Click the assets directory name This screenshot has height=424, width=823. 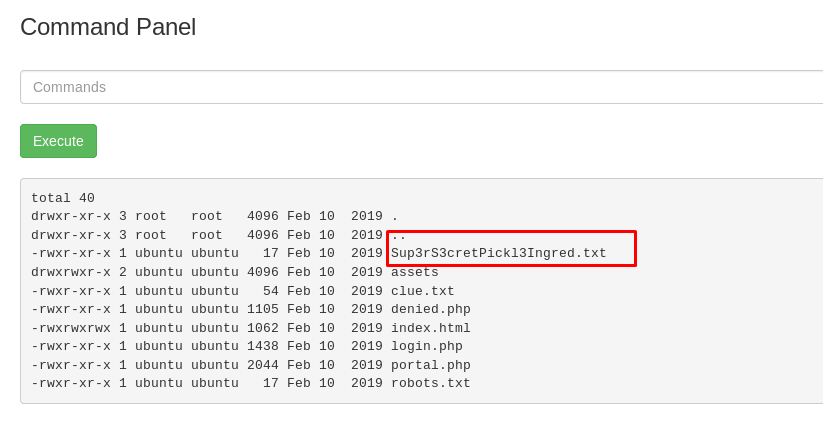pos(415,272)
